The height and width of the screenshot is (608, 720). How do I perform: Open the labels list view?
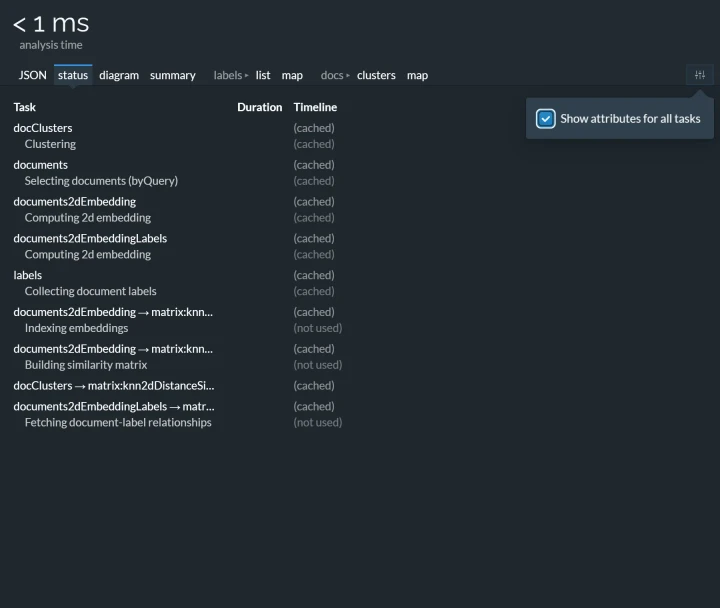point(263,75)
